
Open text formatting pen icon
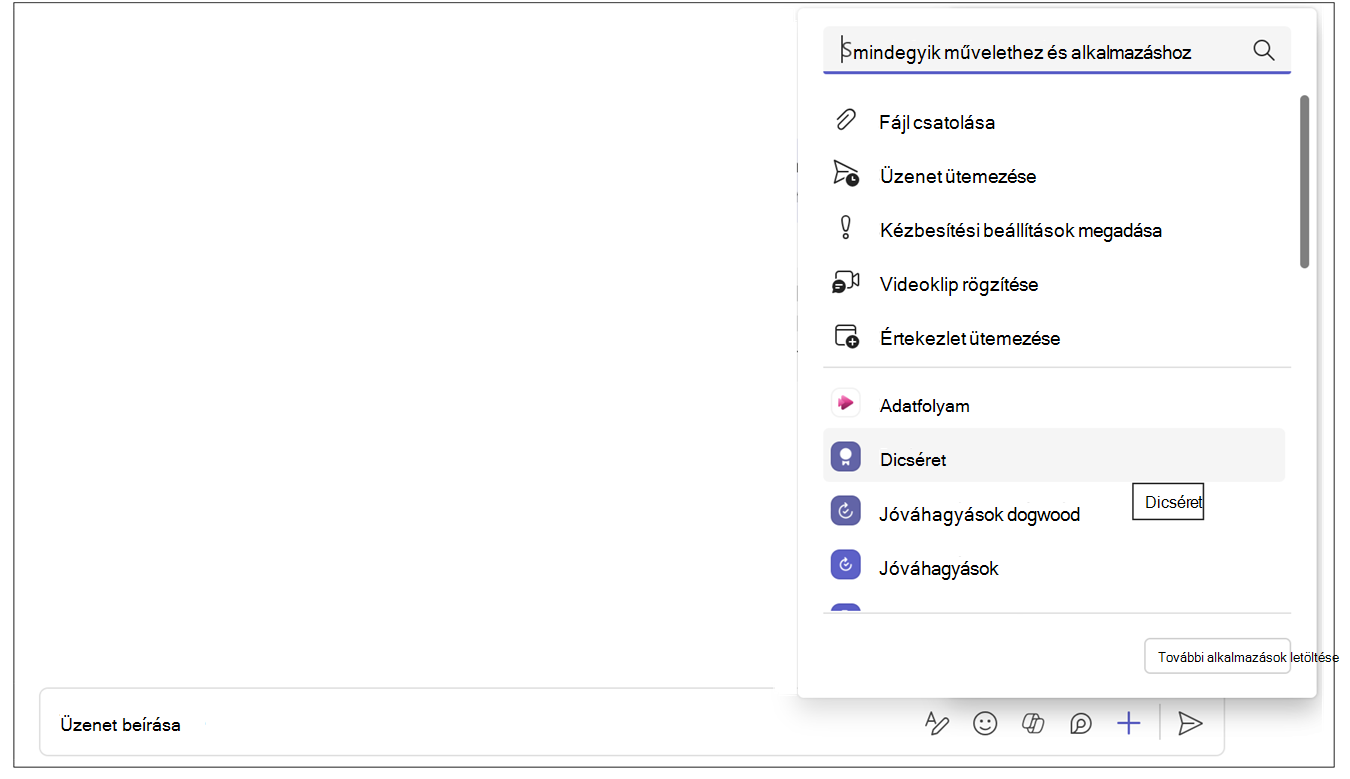click(x=937, y=723)
